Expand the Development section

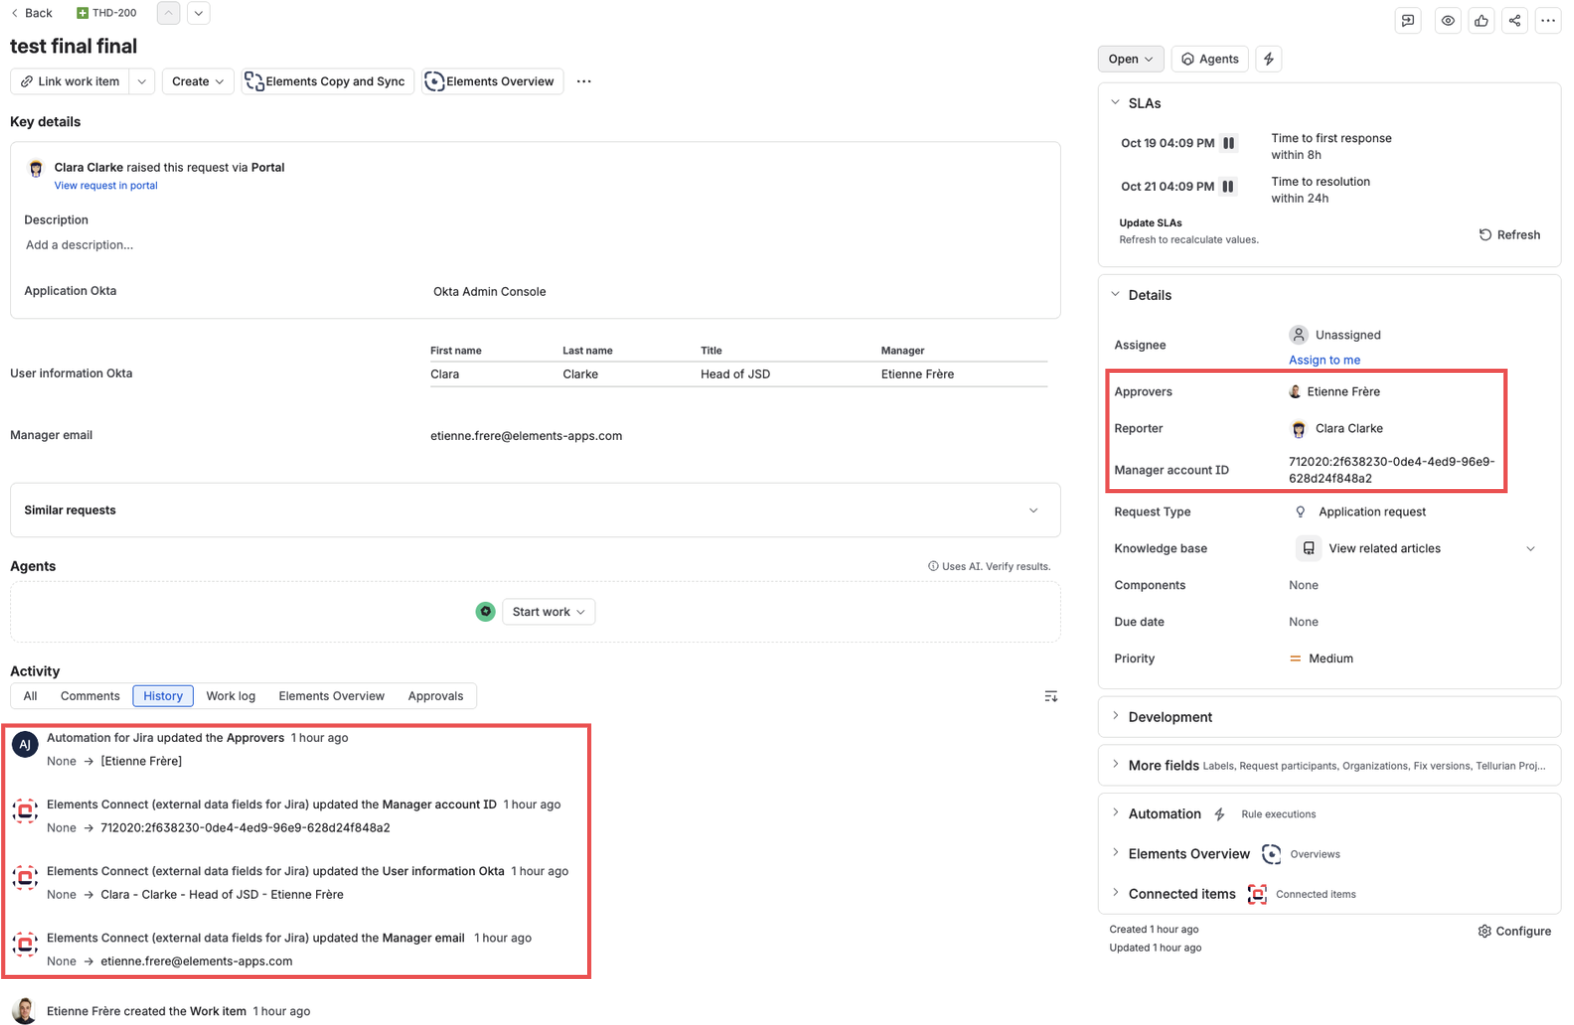click(1116, 716)
